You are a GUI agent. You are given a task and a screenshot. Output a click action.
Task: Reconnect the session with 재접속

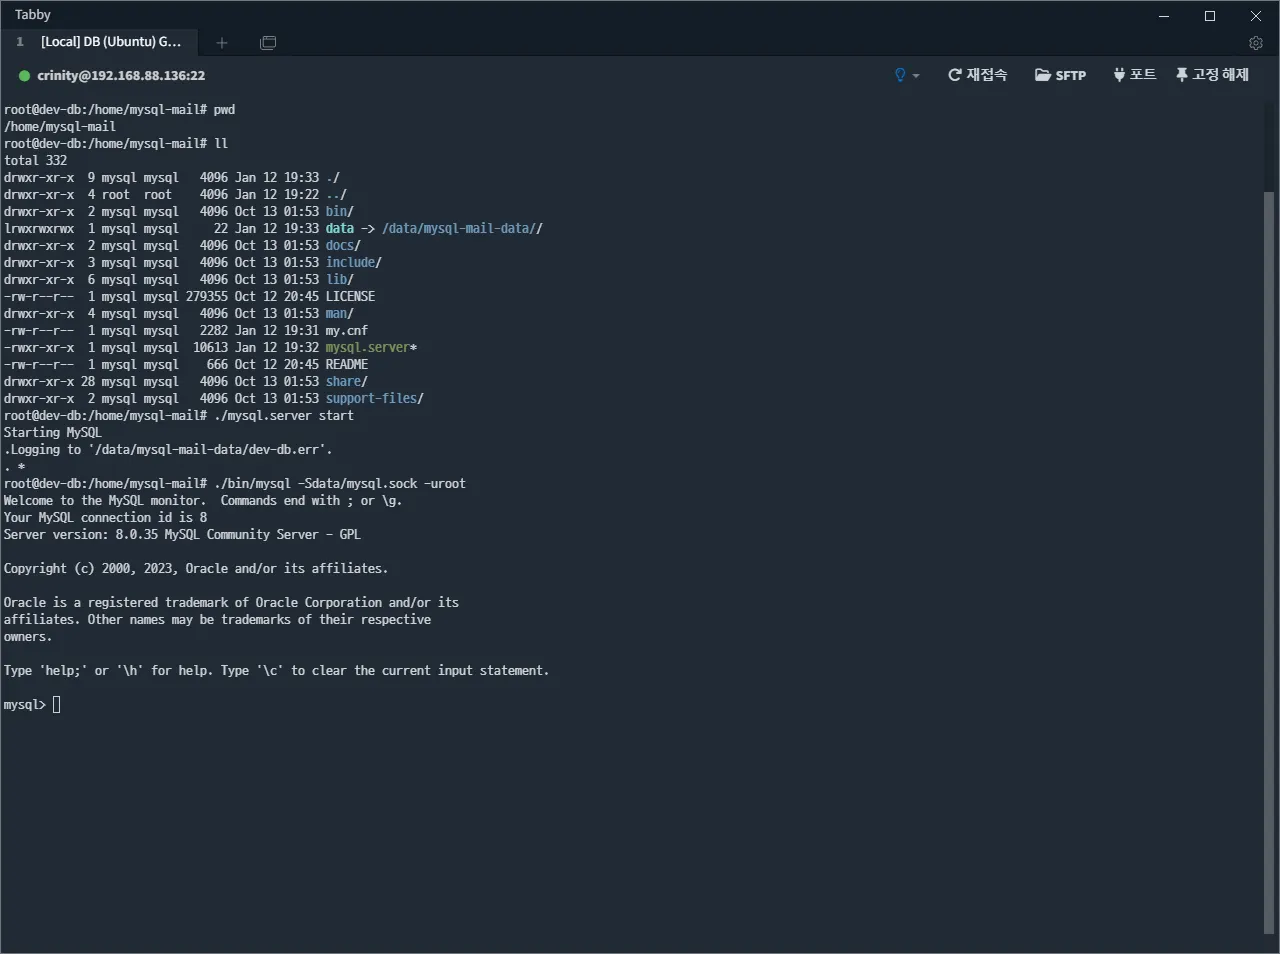977,75
